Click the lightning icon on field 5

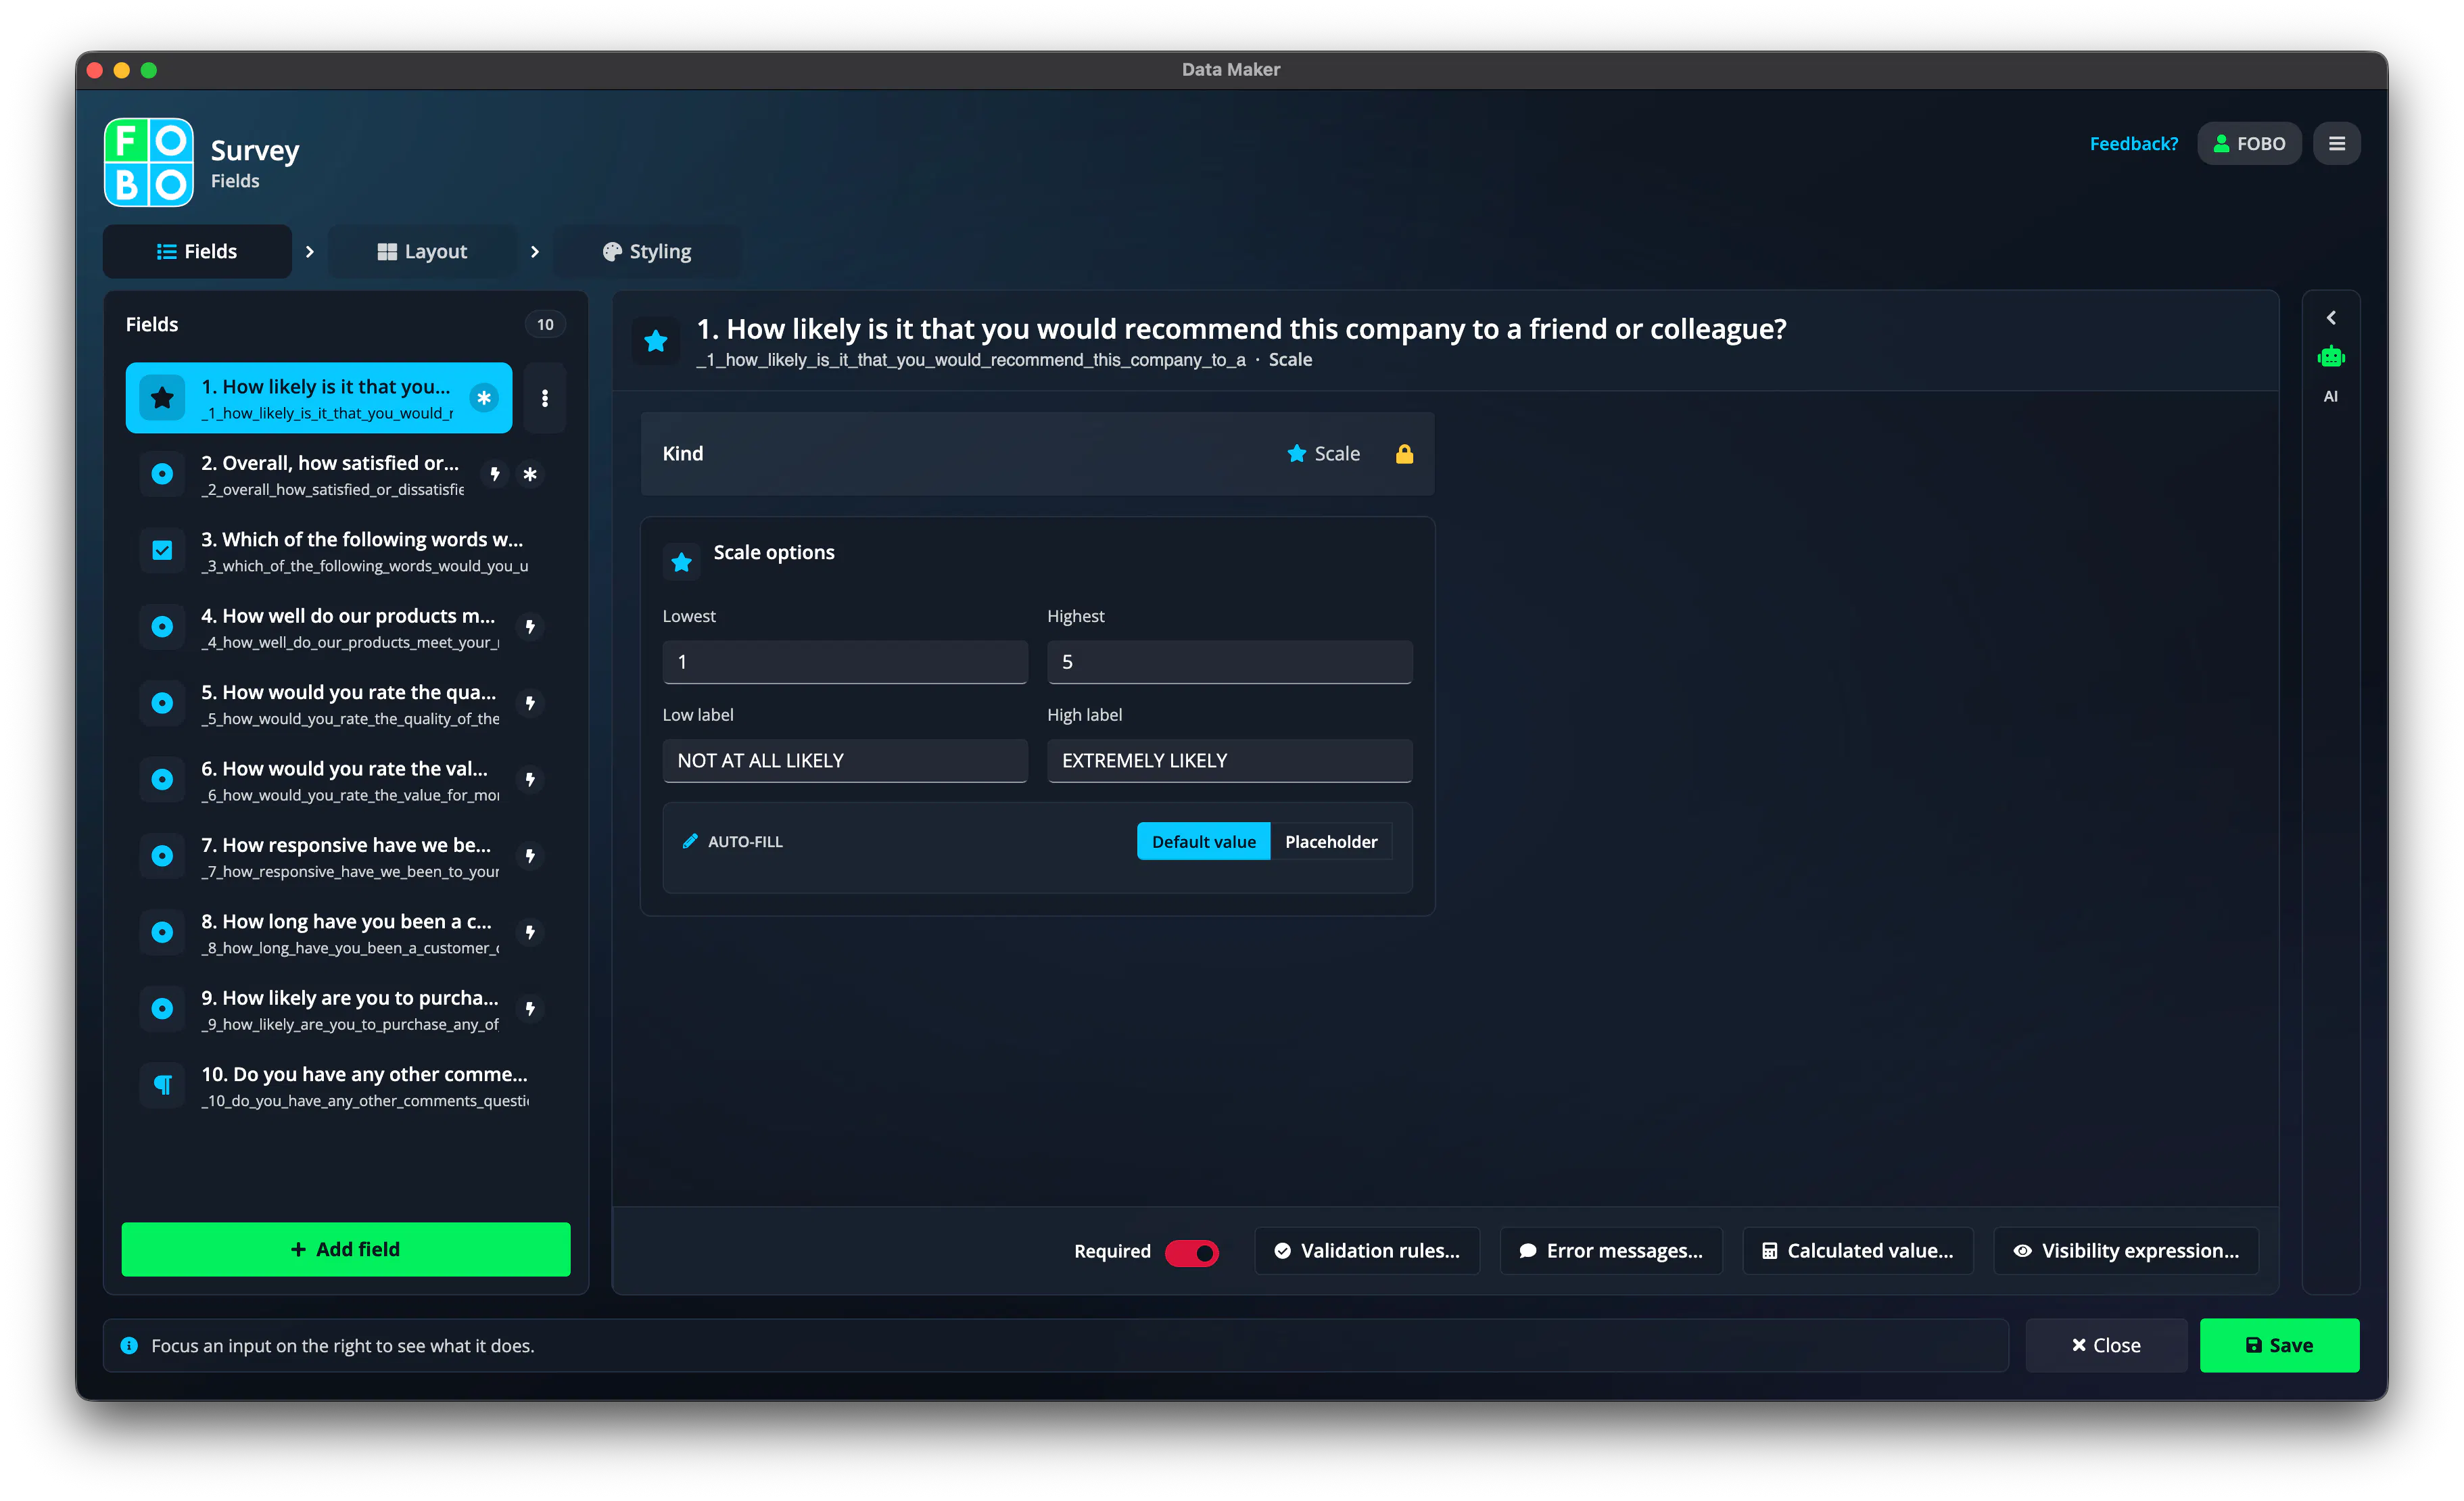pyautogui.click(x=530, y=703)
